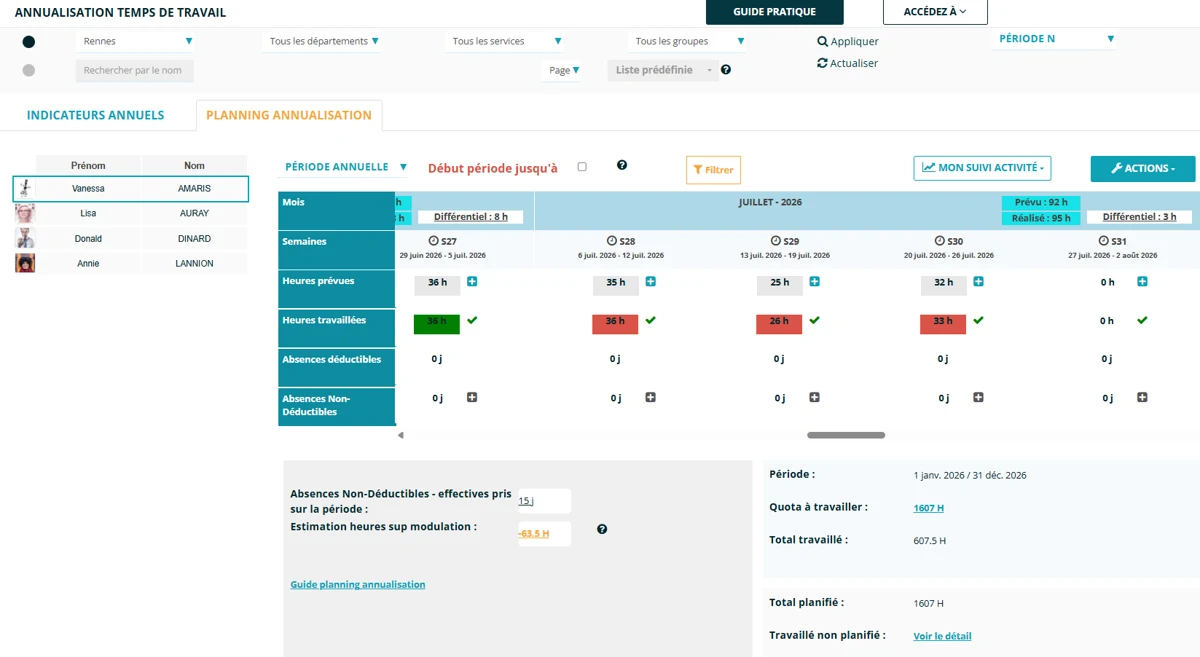Click the clock icon of week S27

[433, 241]
